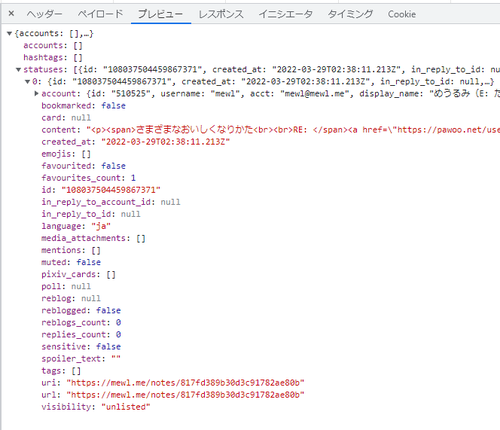Expand the account object node
Viewport: 500px width, 430px height.
click(37, 94)
